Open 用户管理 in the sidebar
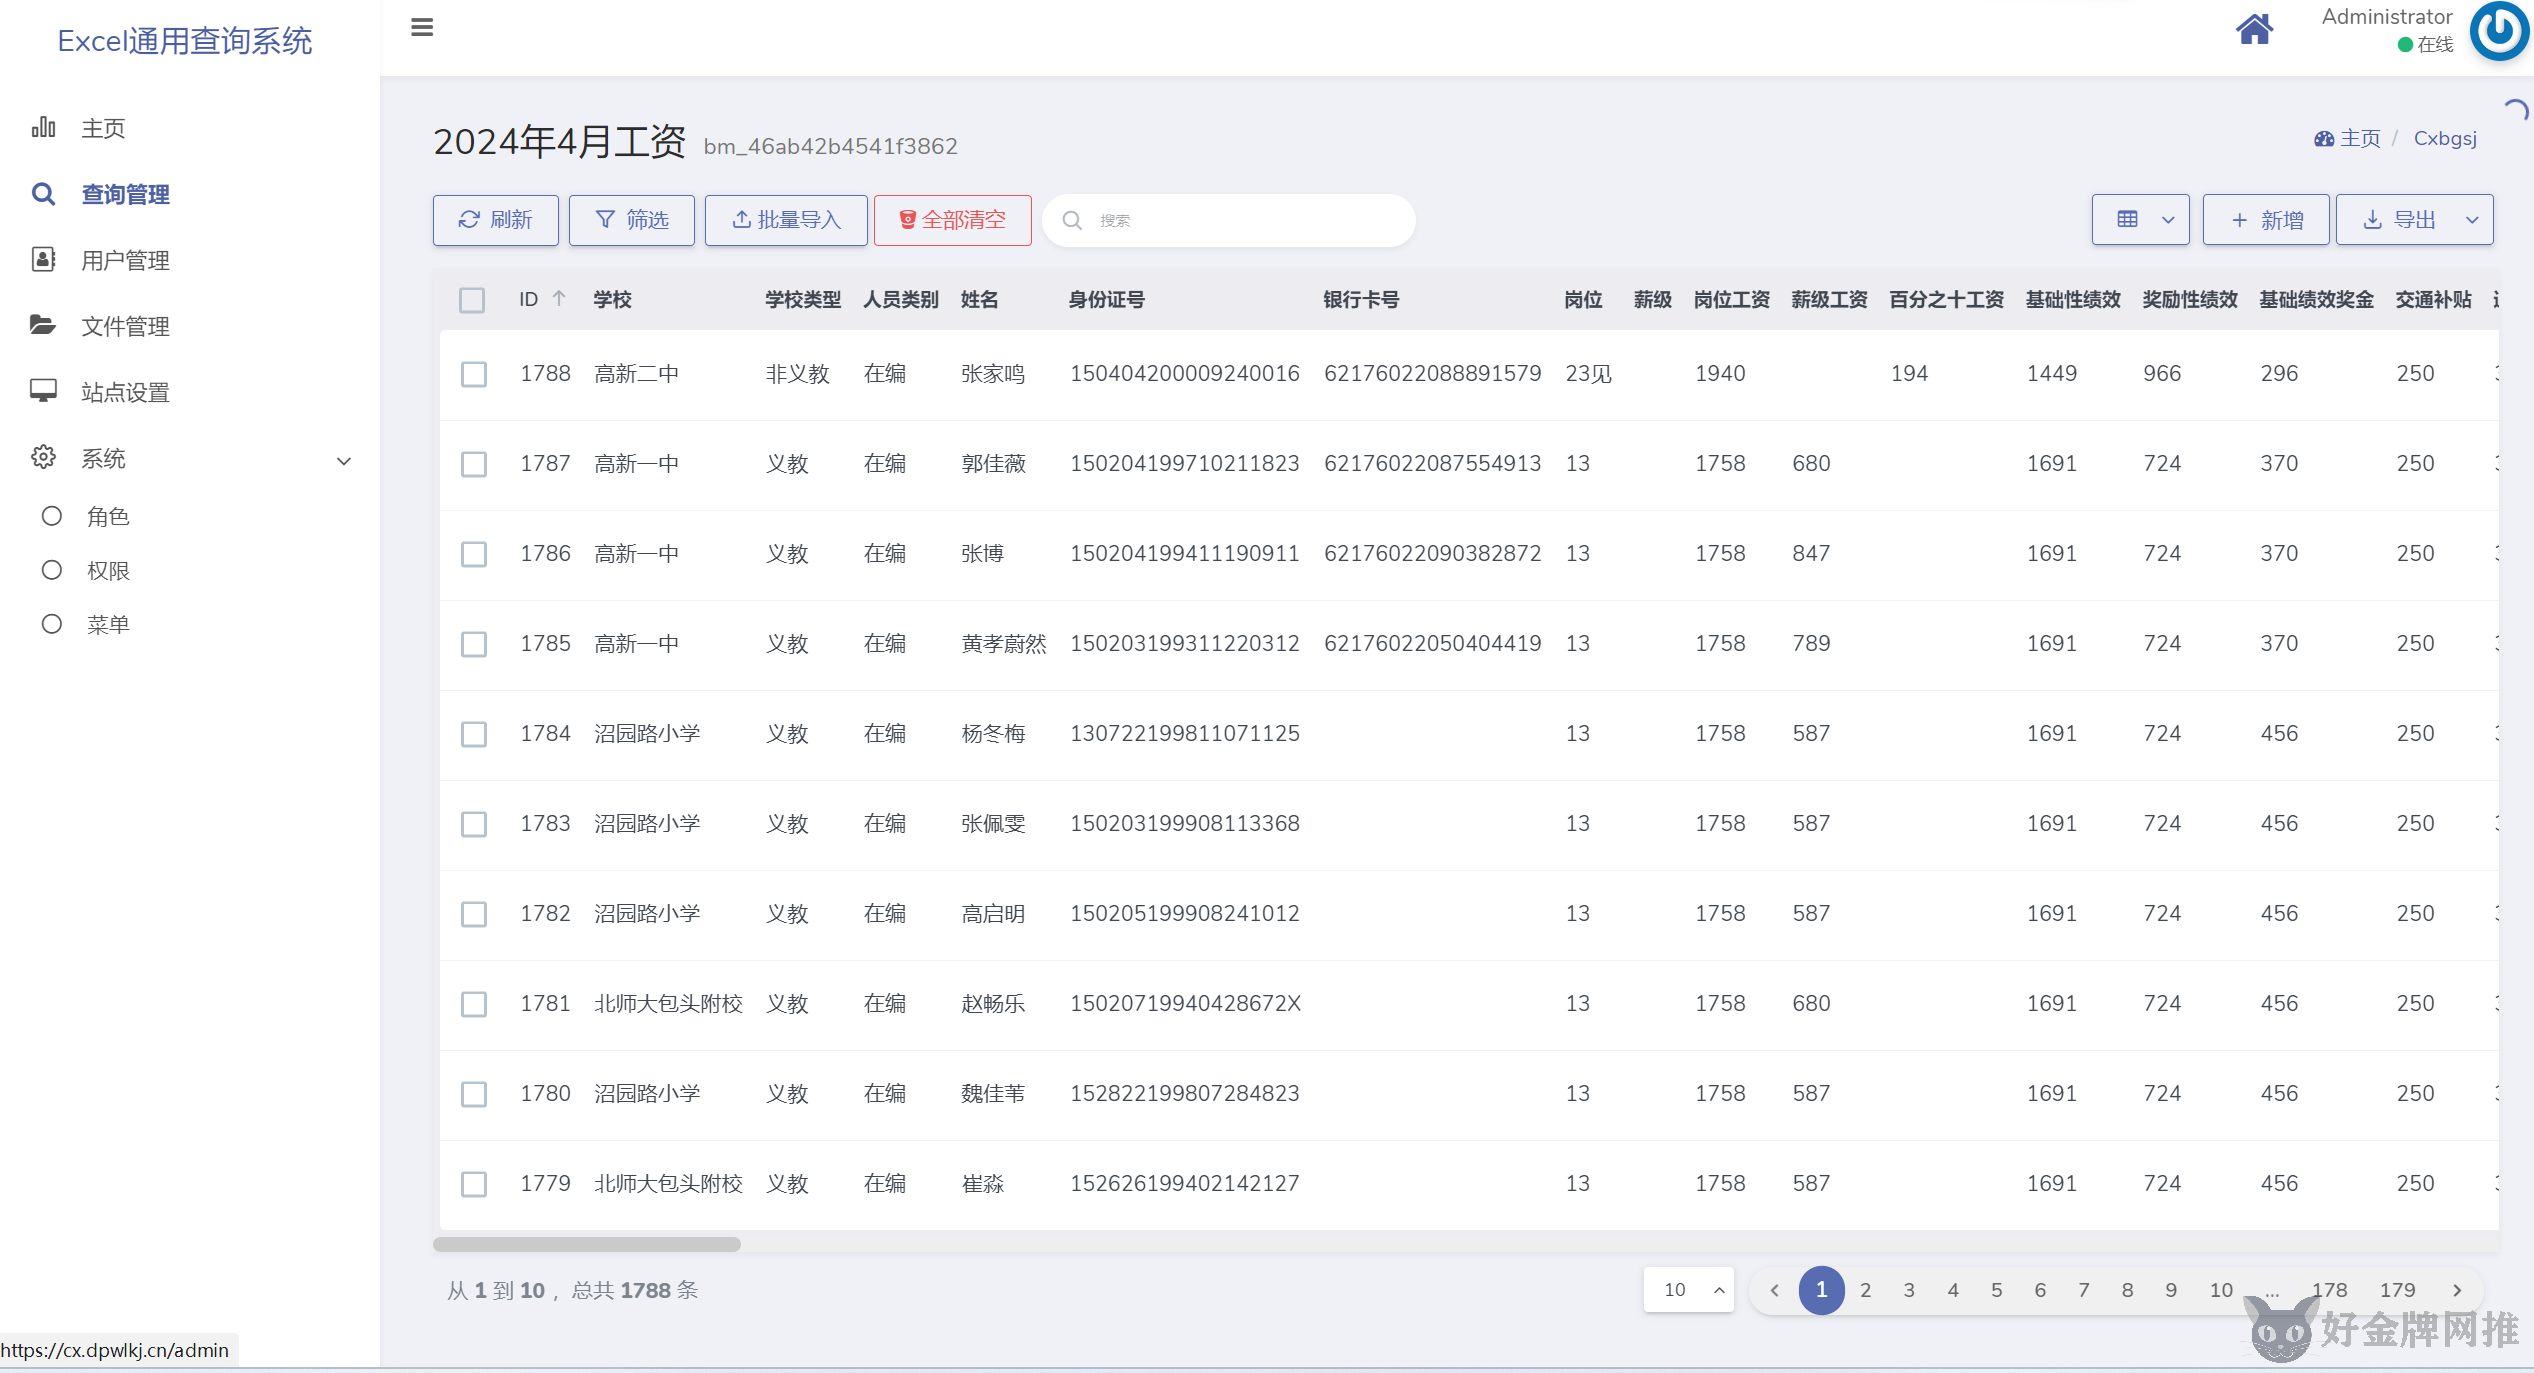Viewport: 2534px width, 1373px height. [125, 260]
